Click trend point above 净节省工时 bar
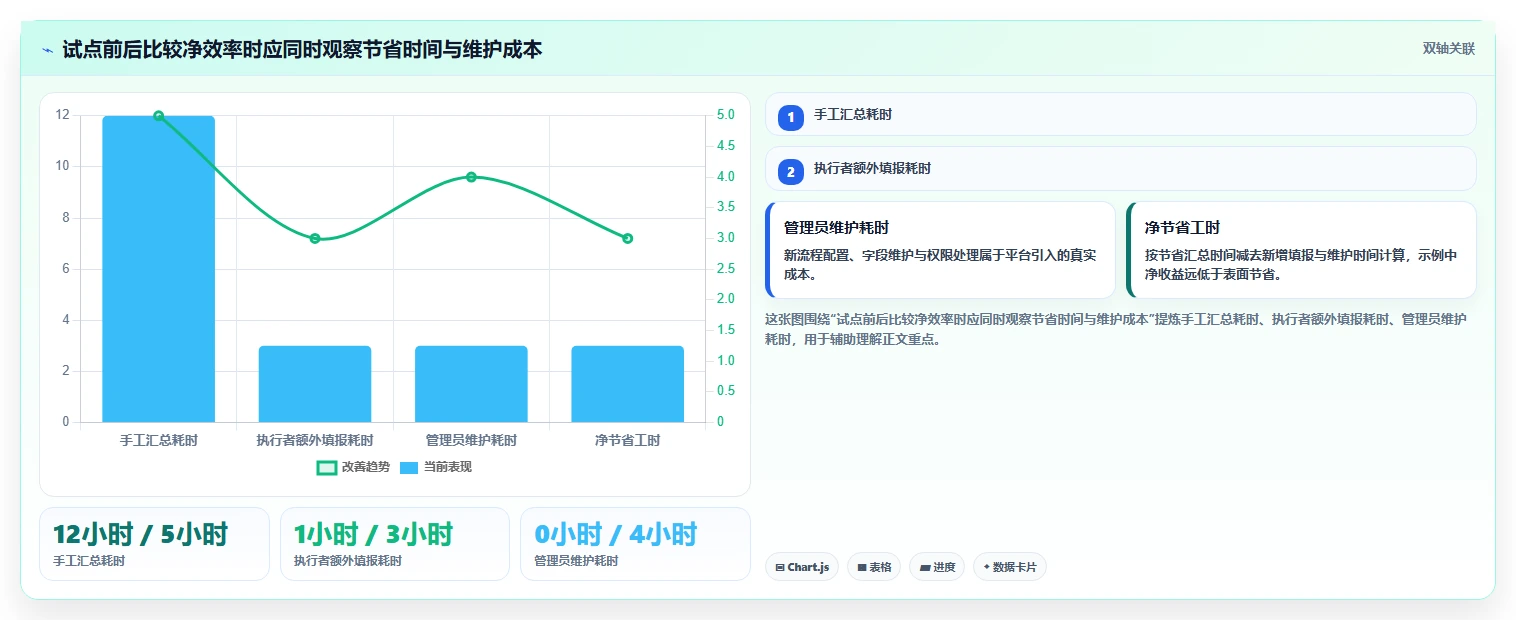The height and width of the screenshot is (620, 1516). [627, 238]
